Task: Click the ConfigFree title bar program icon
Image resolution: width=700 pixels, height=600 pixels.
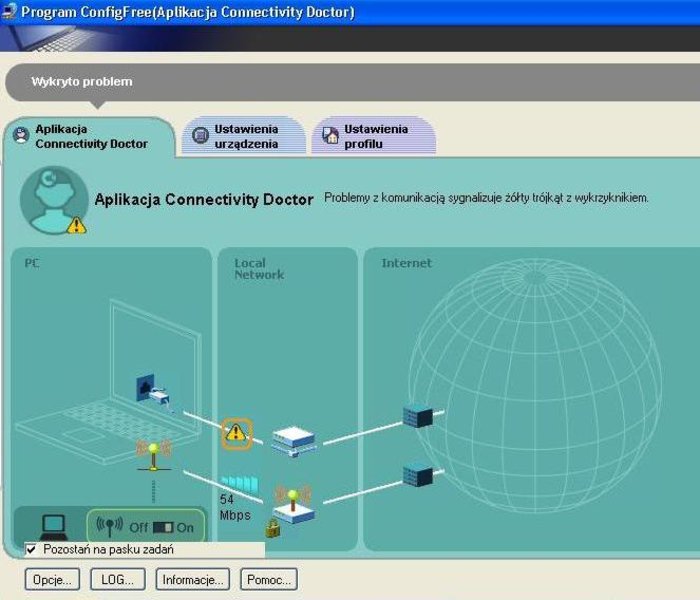Action: click(x=9, y=11)
